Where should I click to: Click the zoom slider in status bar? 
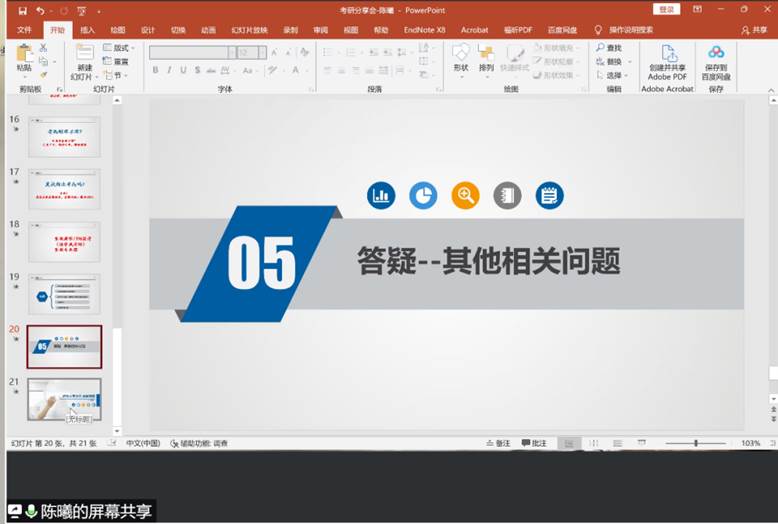click(696, 443)
